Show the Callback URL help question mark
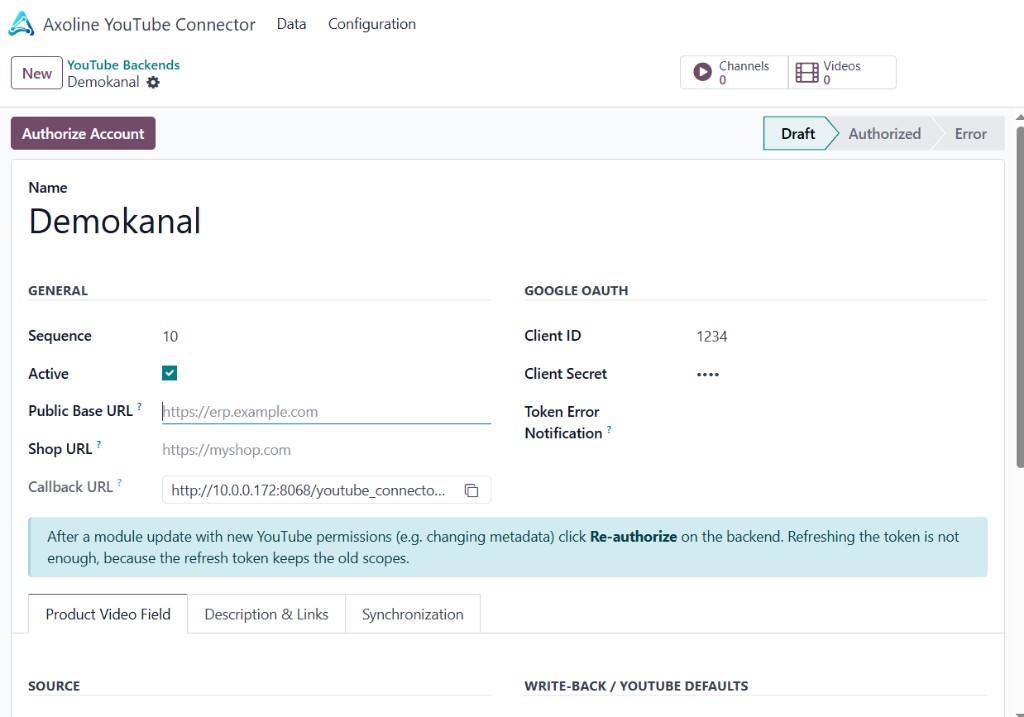Image resolution: width=1024 pixels, height=717 pixels. [120, 483]
